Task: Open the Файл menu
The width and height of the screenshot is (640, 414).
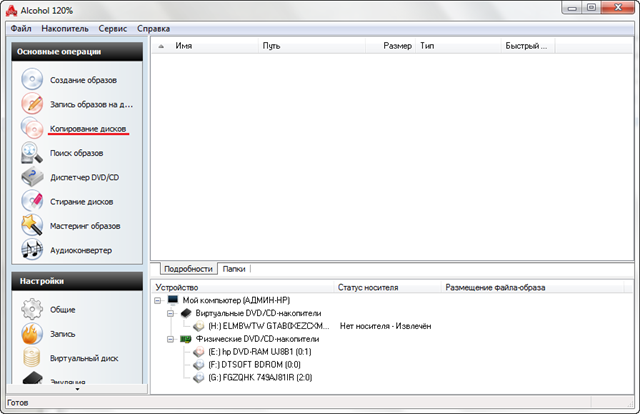Action: (21, 29)
